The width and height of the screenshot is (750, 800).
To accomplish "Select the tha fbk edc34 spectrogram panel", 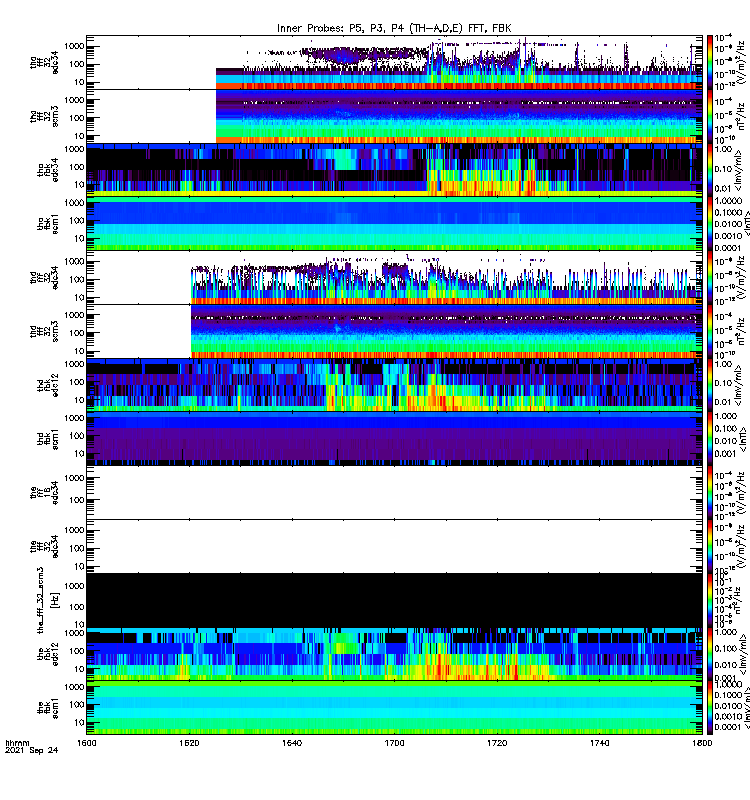I will tap(394, 170).
